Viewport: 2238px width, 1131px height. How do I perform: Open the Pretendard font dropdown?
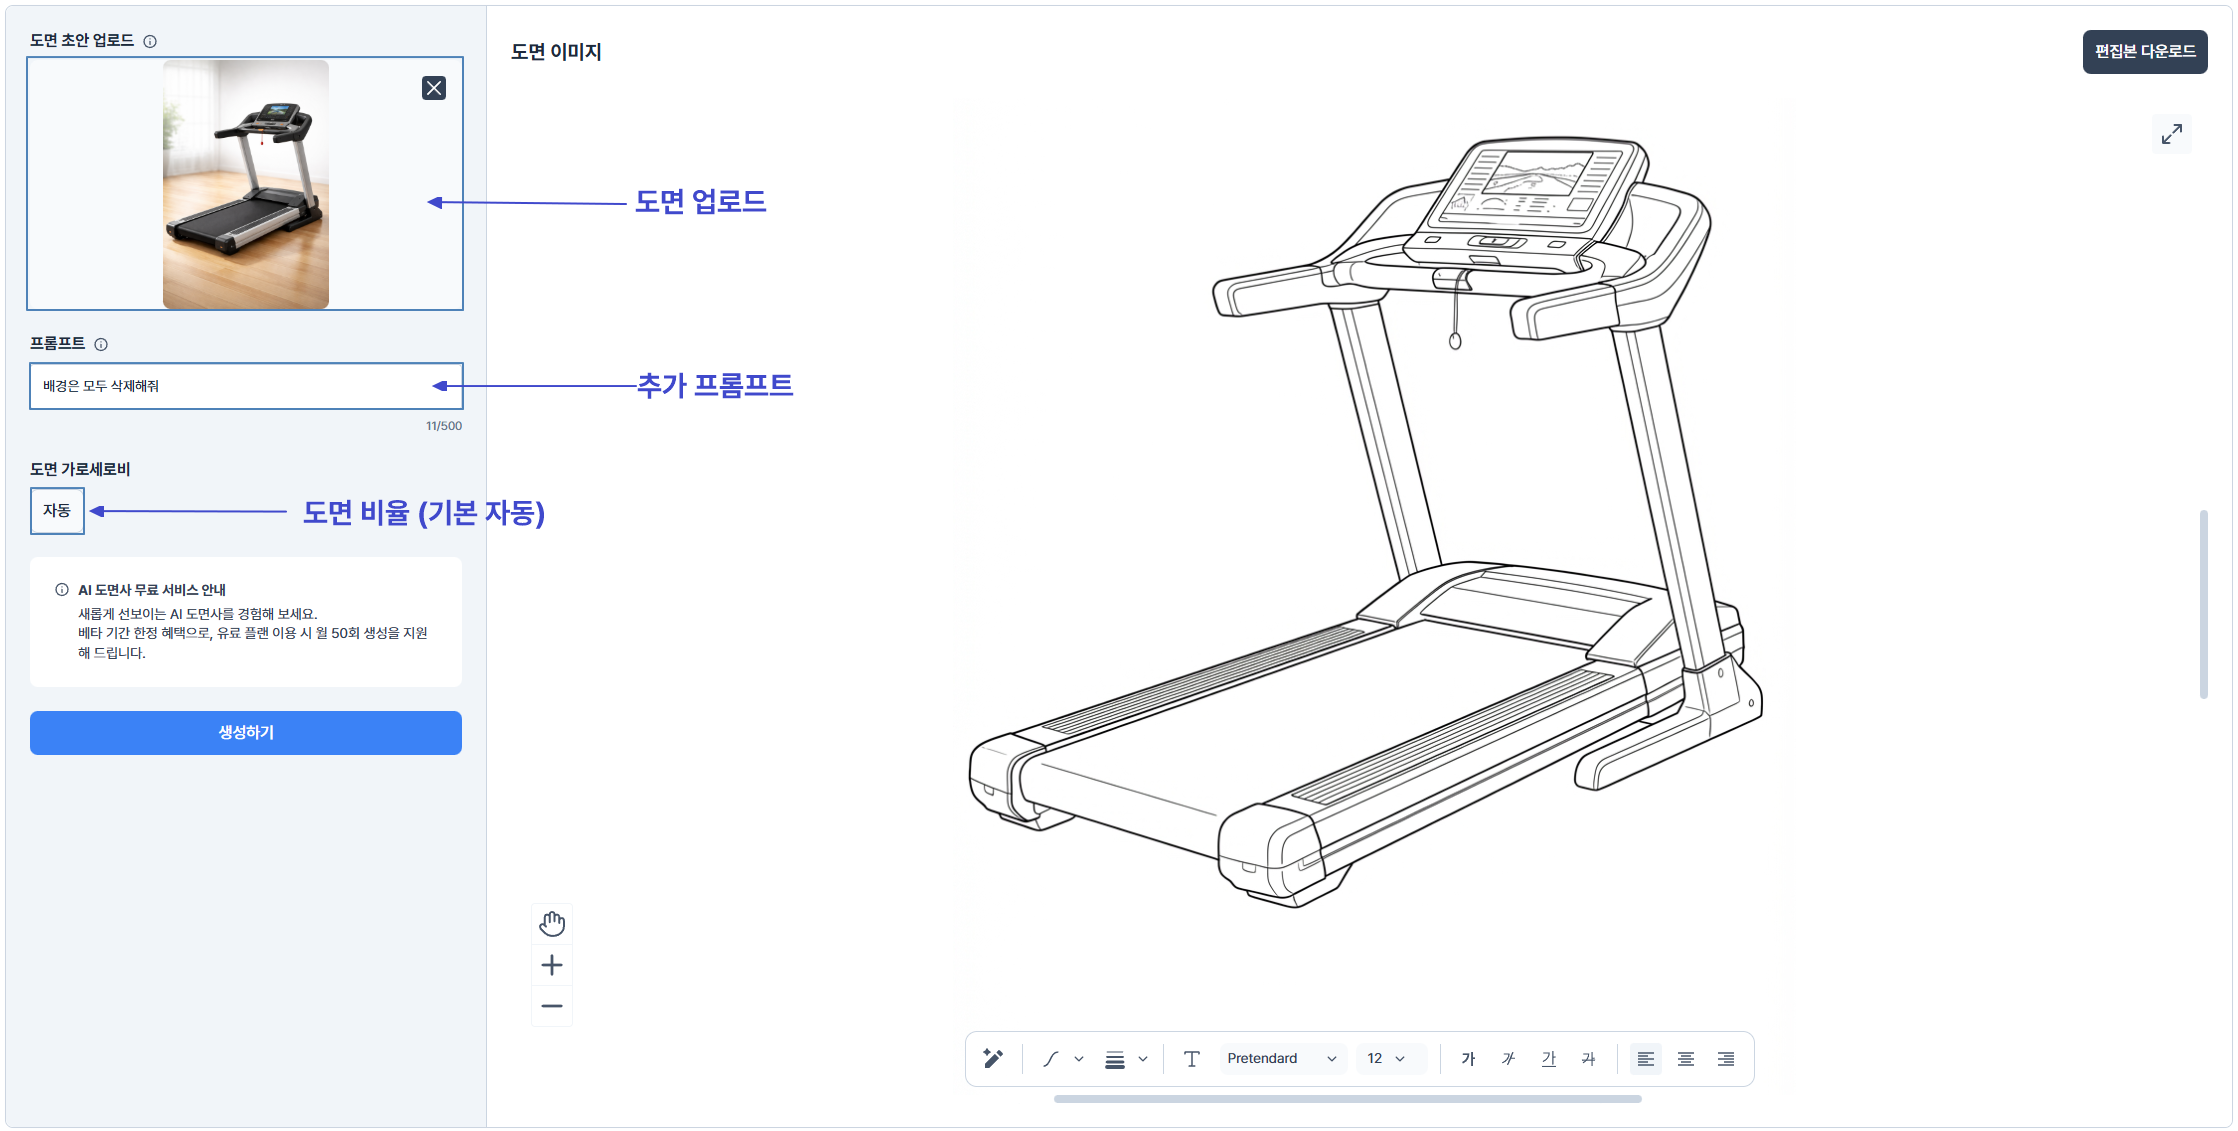[x=1281, y=1058]
